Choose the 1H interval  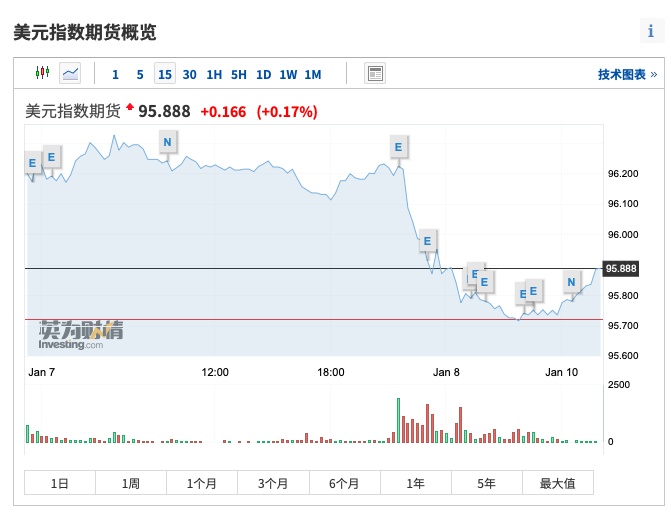tap(214, 74)
